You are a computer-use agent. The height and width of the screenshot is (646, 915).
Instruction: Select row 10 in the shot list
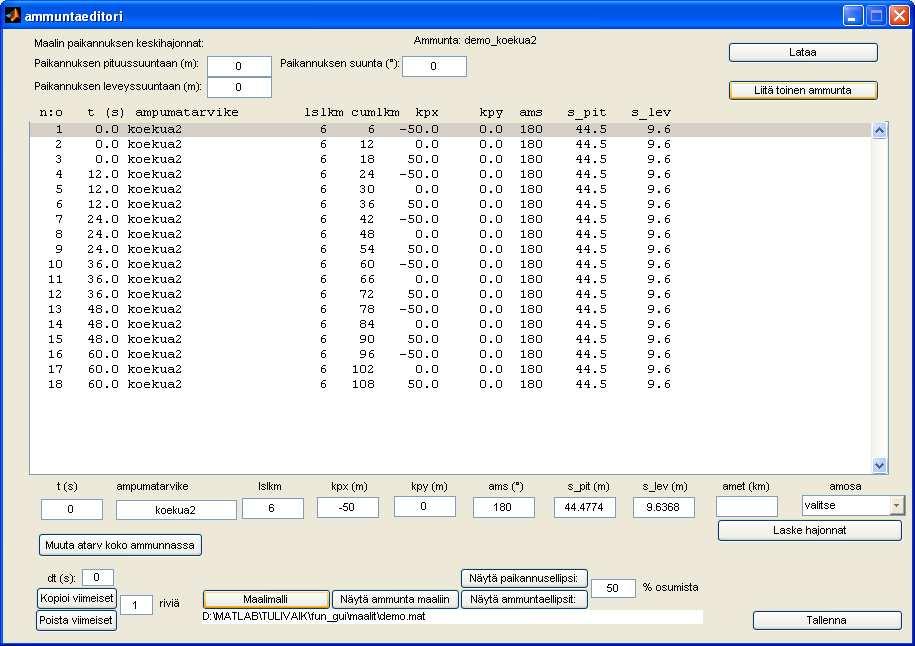(x=449, y=264)
